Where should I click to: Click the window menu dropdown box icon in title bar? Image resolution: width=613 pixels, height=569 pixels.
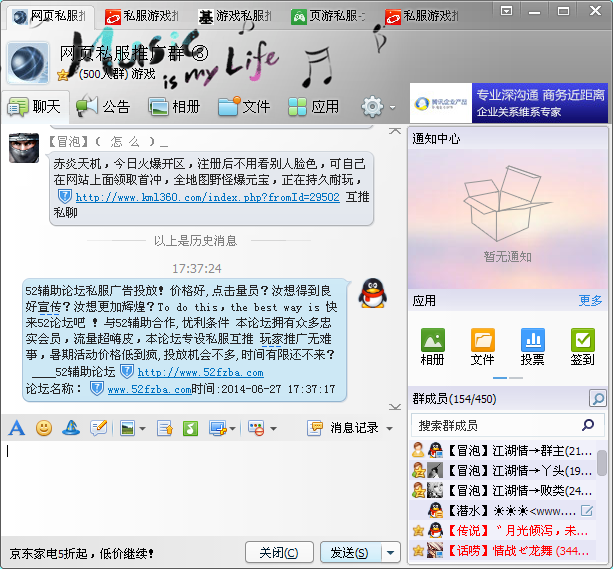[507, 11]
